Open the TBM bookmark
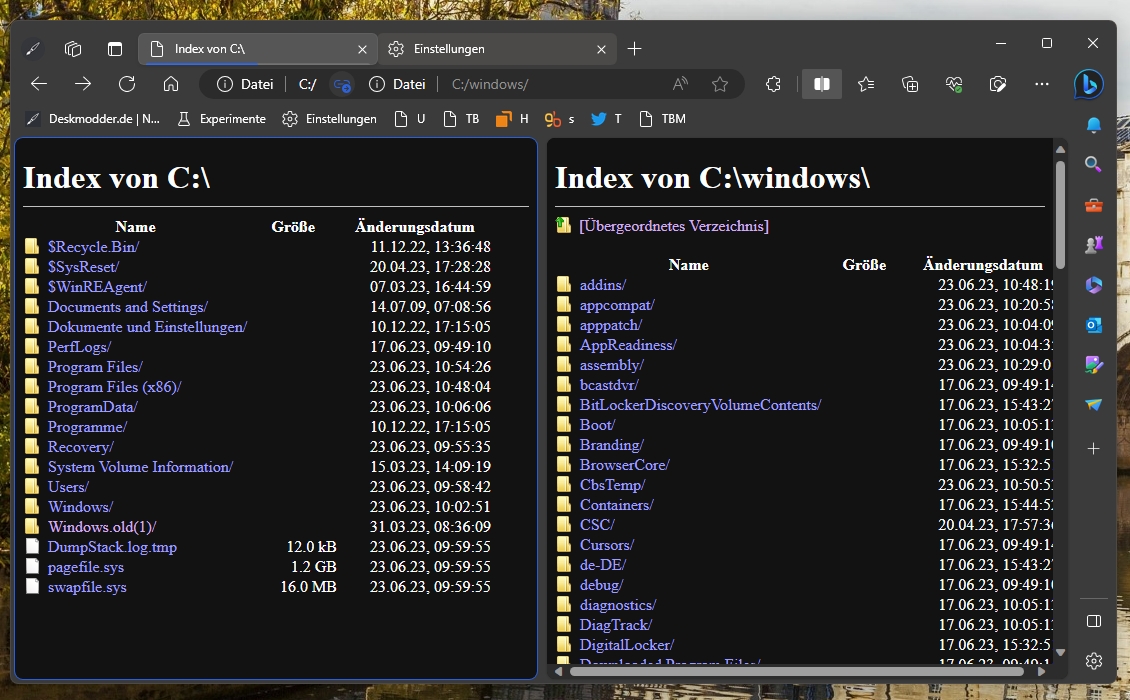The image size is (1130, 700). [x=663, y=119]
